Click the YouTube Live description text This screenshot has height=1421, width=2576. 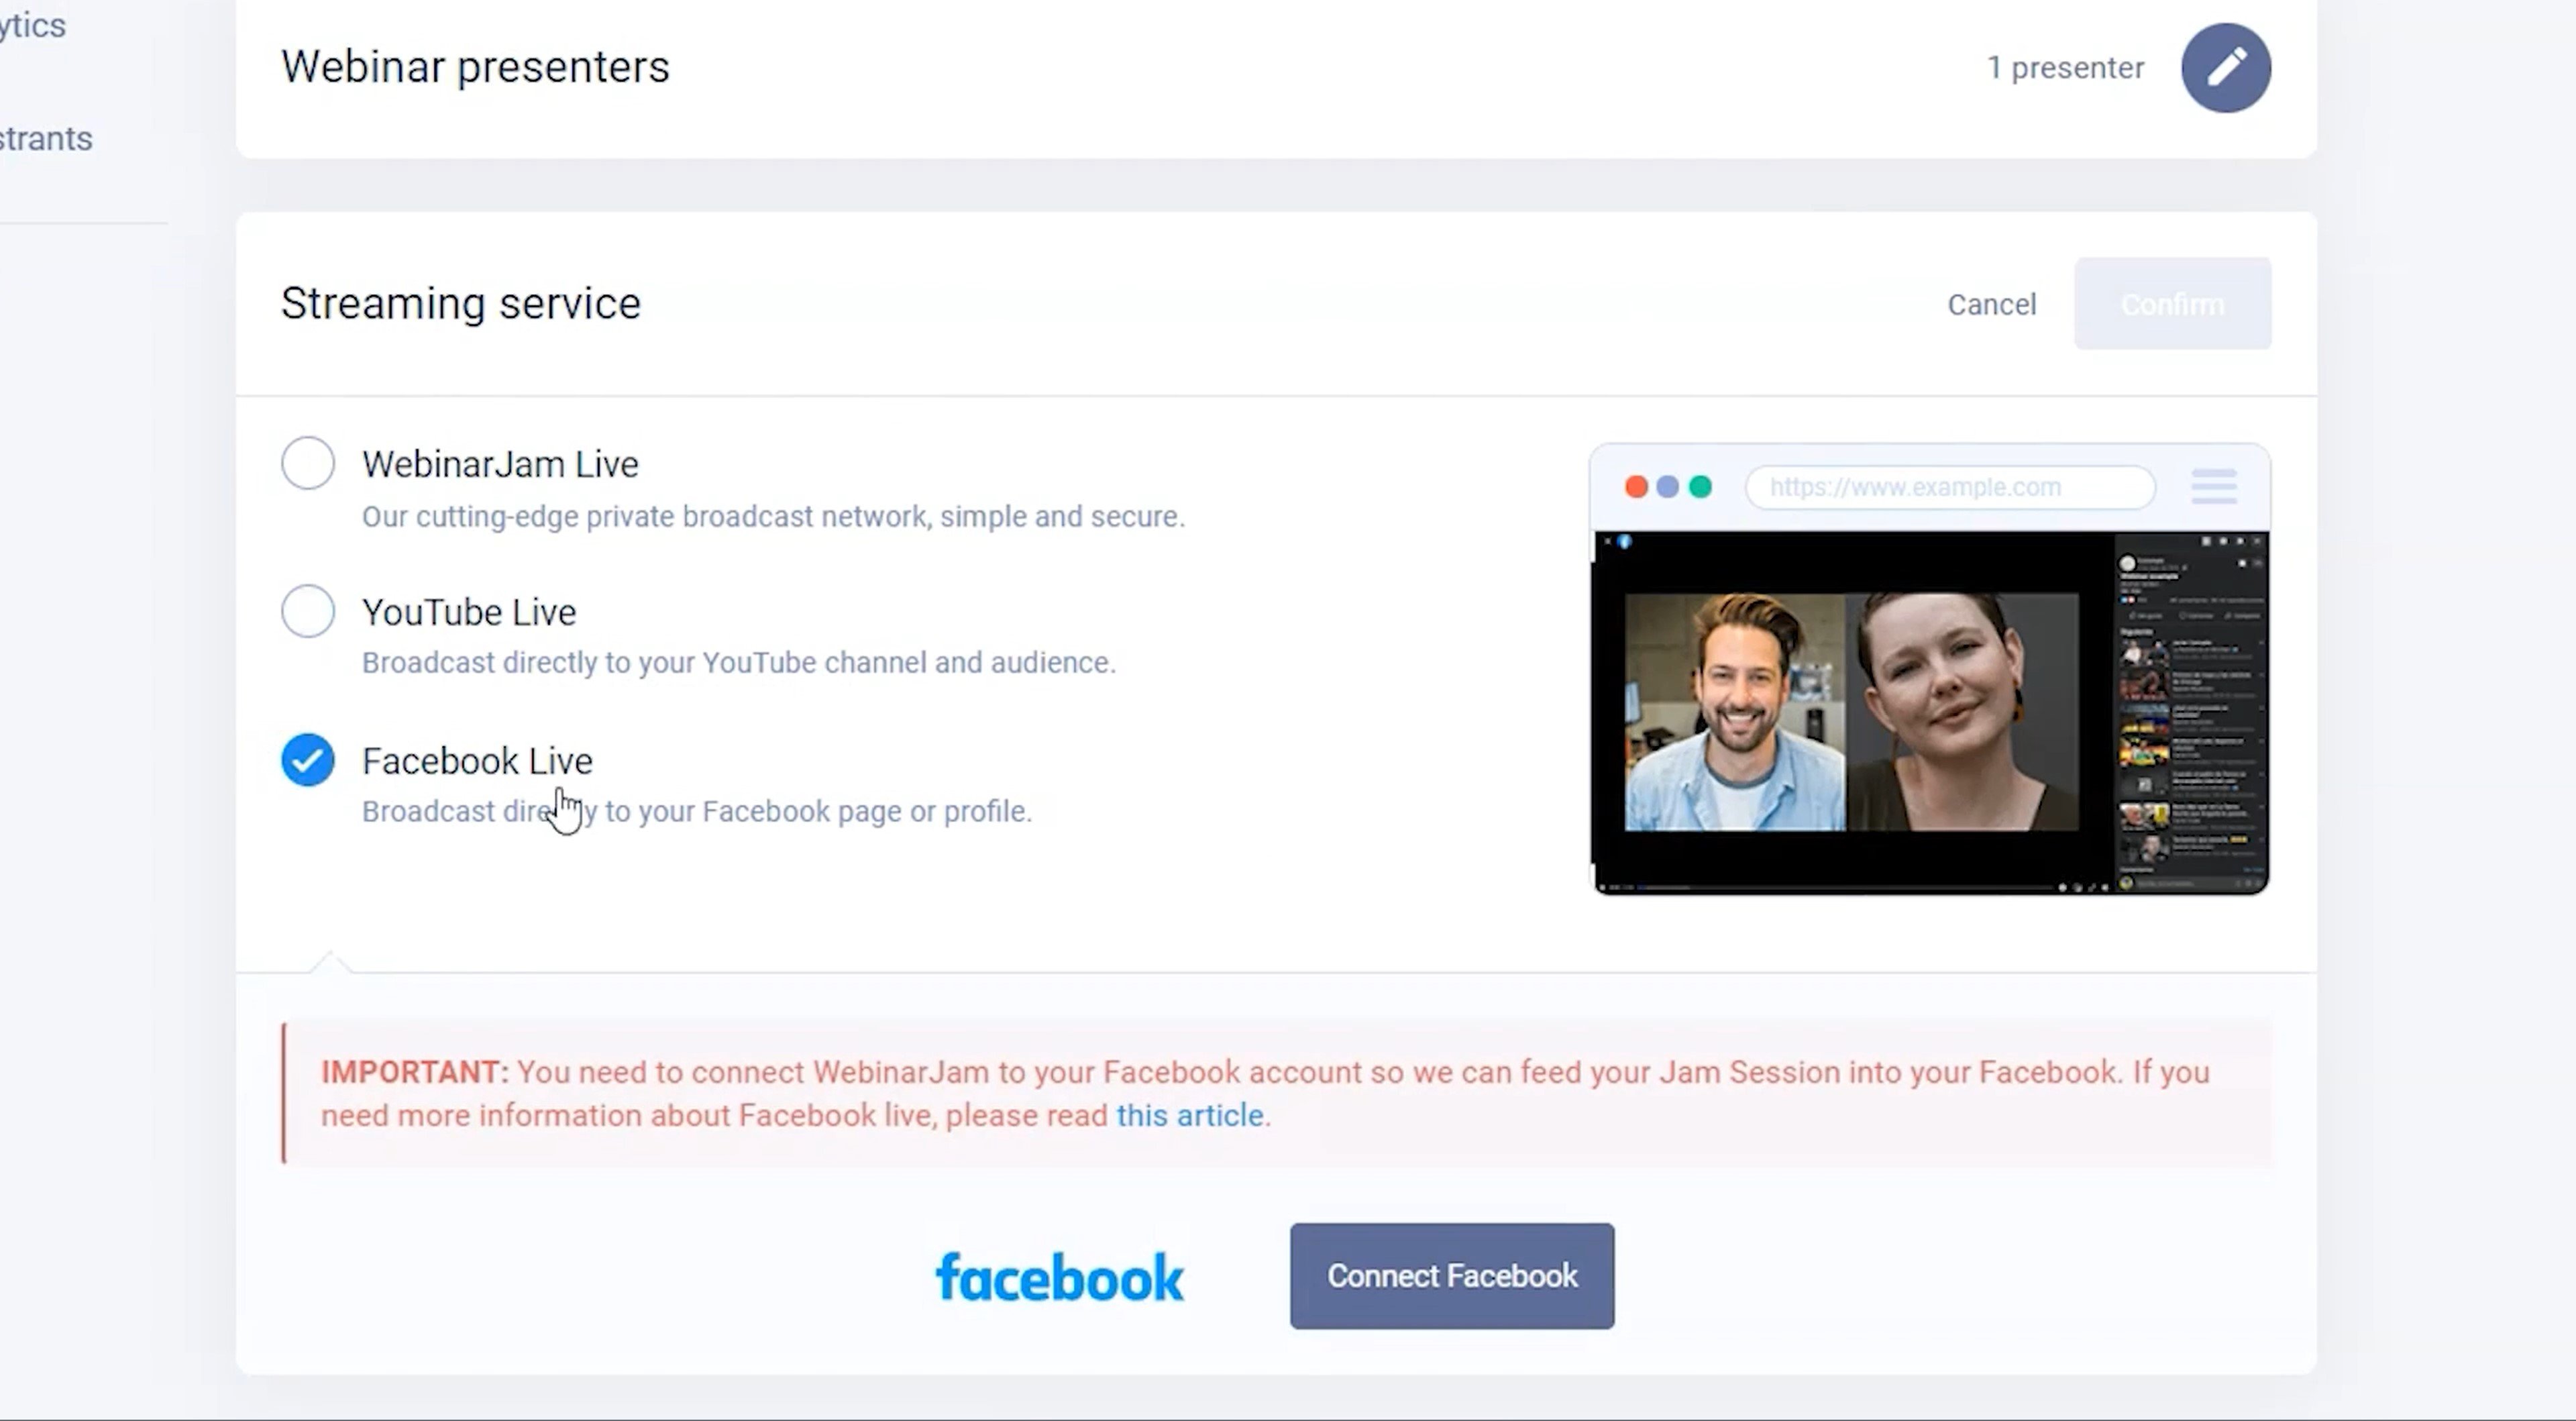(x=738, y=662)
